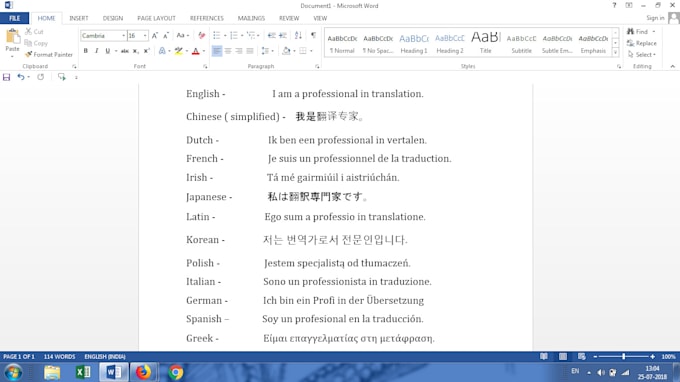
Task: Switch to REVIEW tab
Action: pos(289,18)
